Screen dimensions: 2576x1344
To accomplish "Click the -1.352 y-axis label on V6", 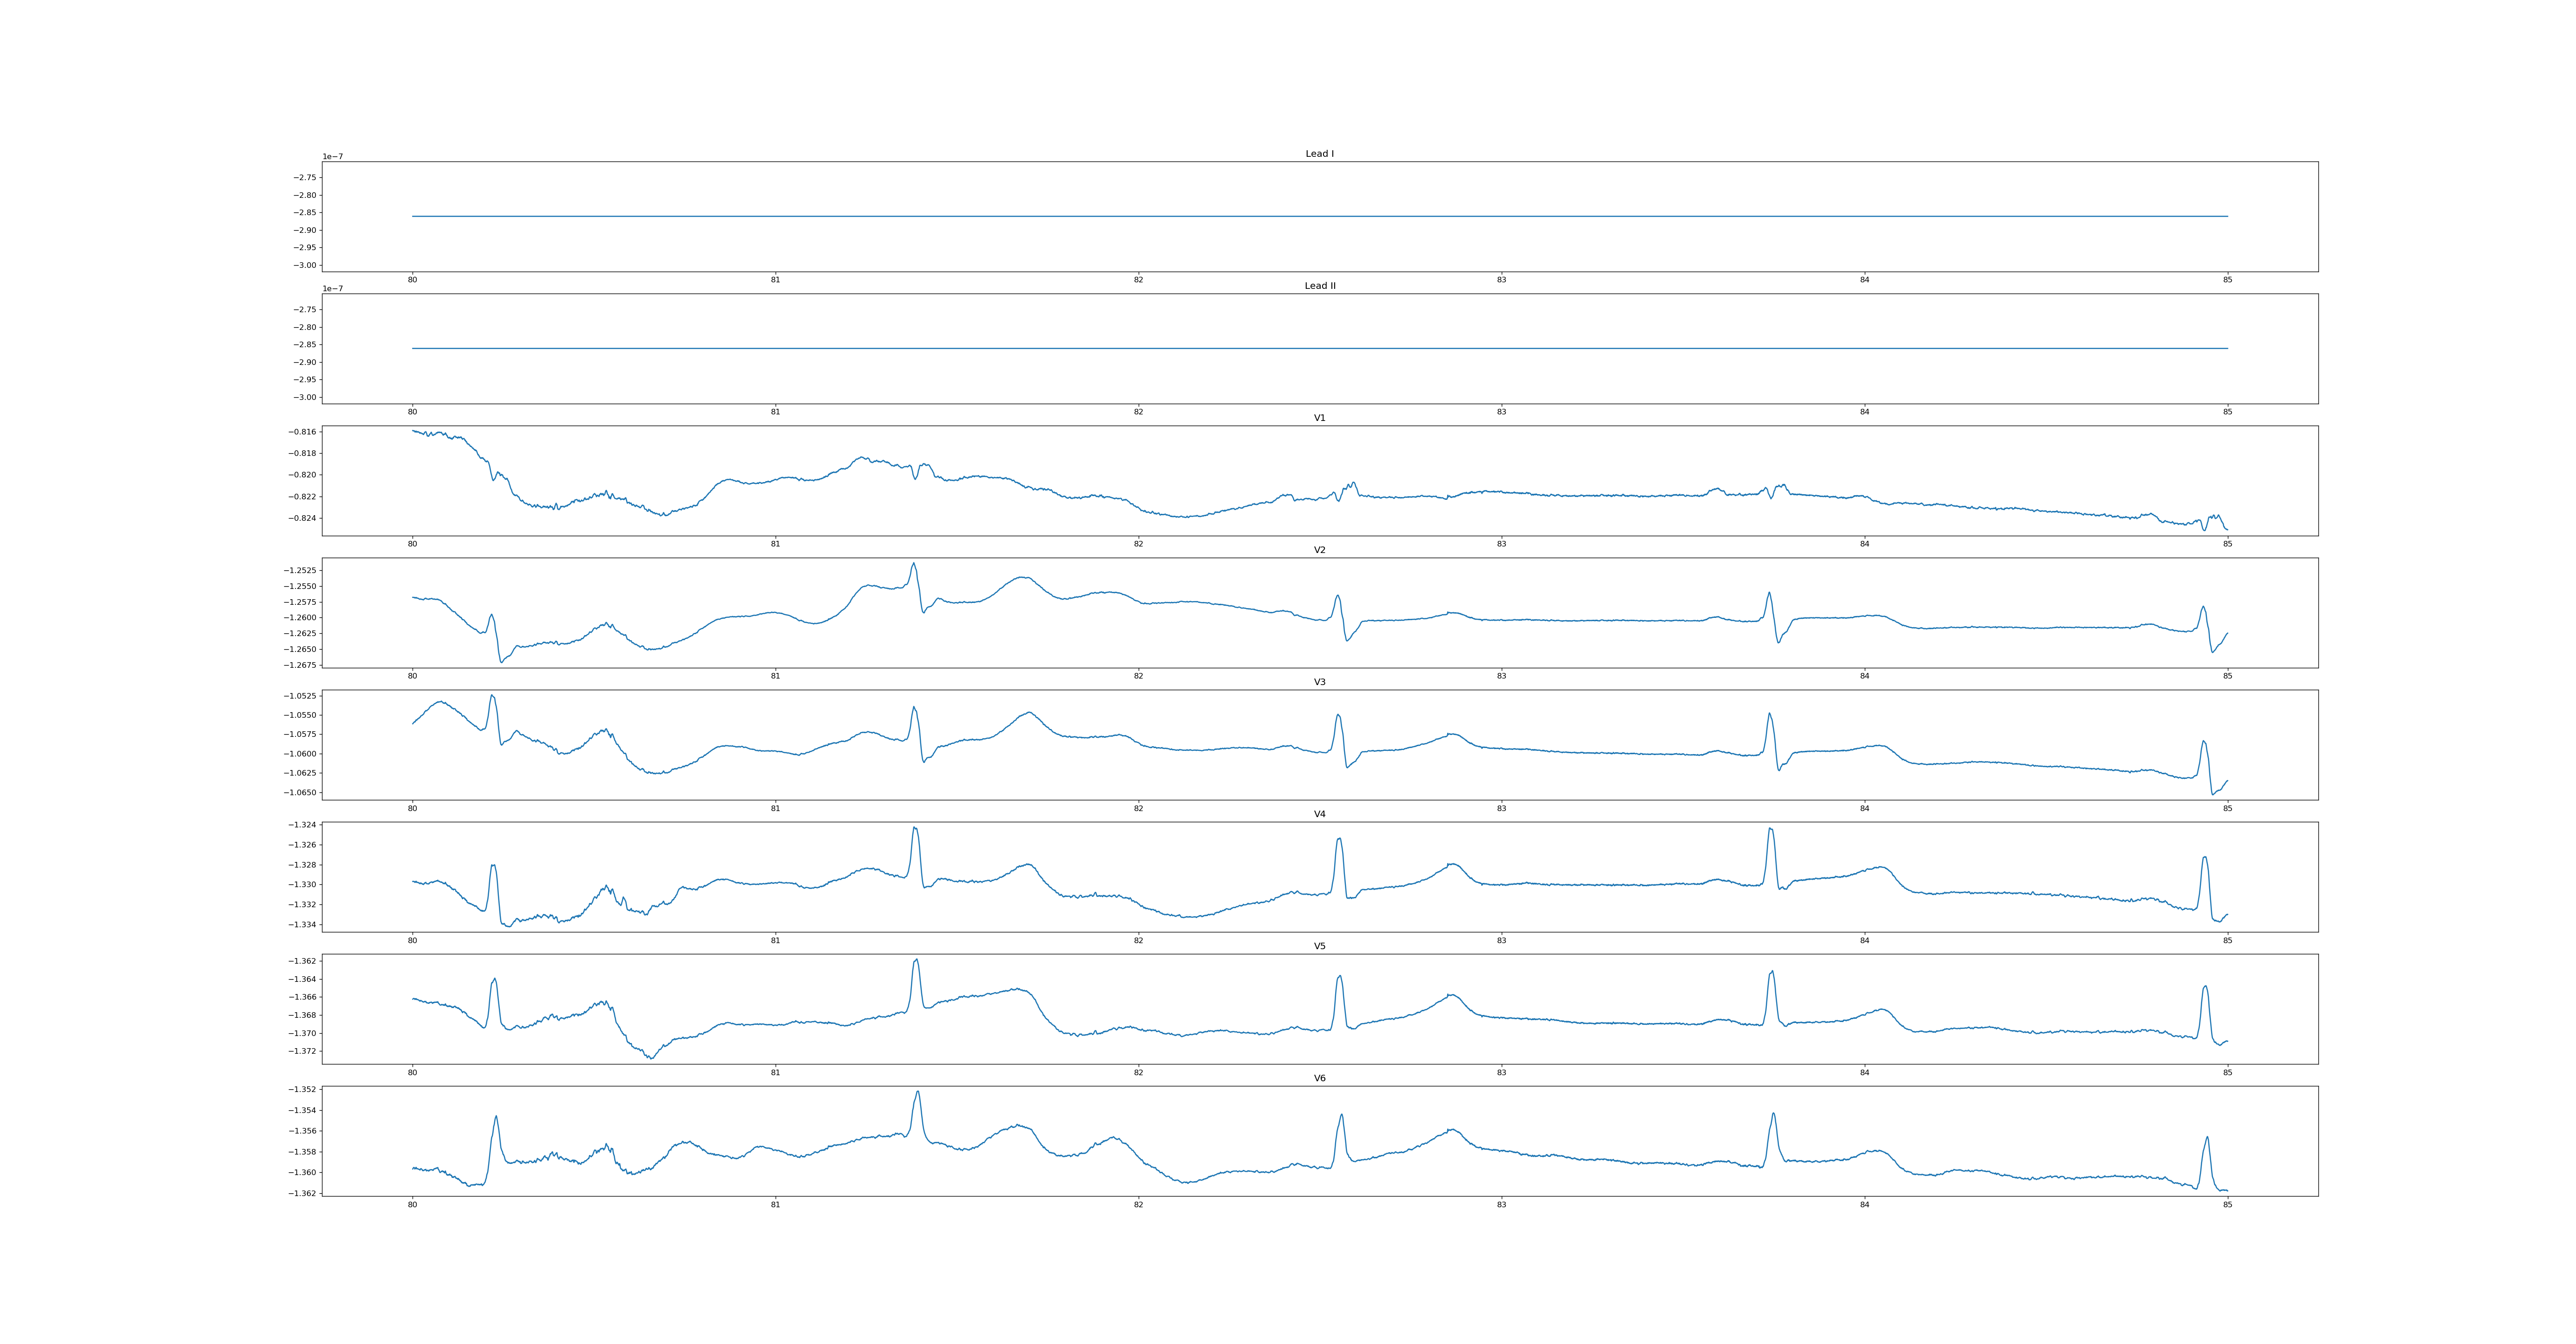I will (302, 1089).
